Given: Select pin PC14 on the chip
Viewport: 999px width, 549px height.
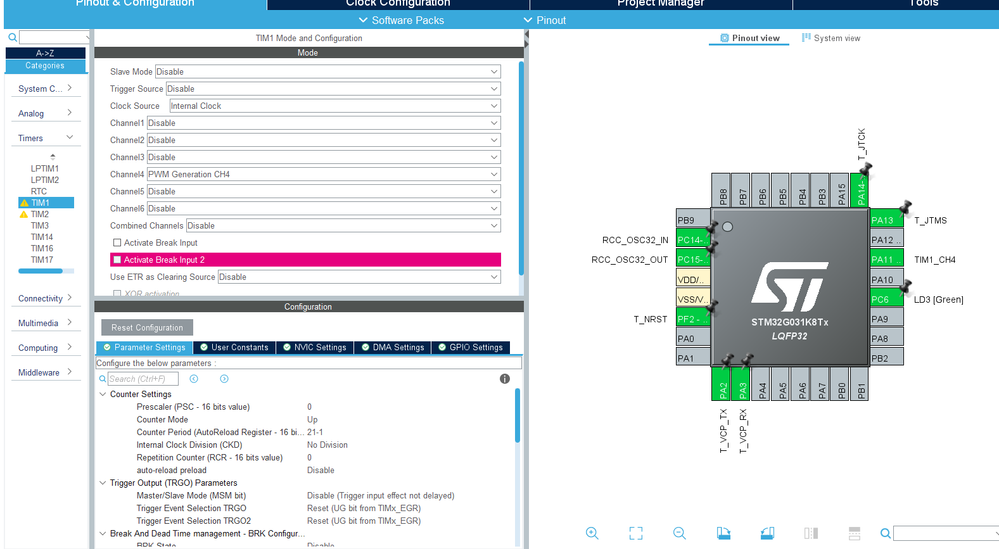Looking at the screenshot, I should (693, 239).
